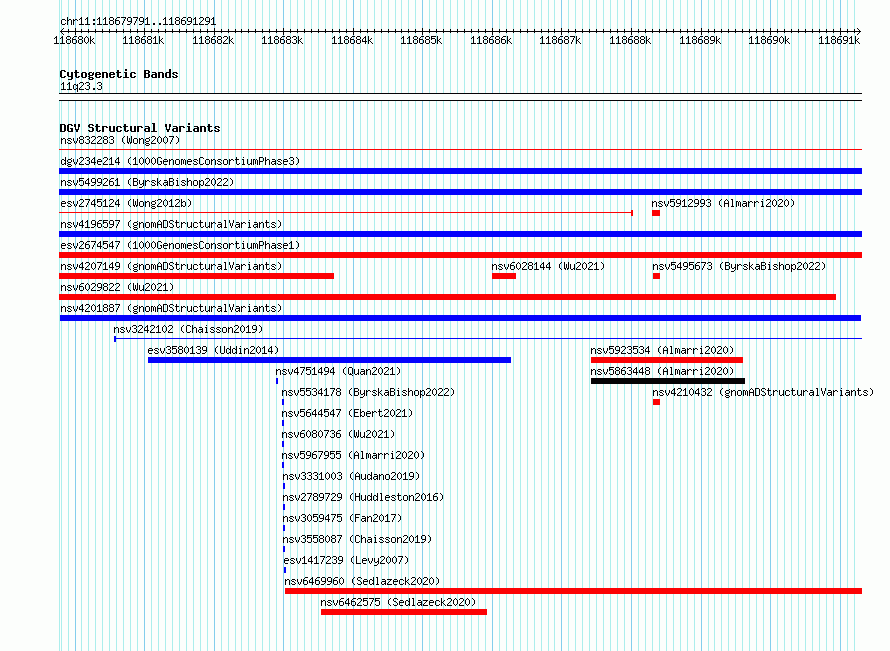Open the nsv6029822 (Wu2021) label
Screen dimensions: 890x651
point(117,287)
